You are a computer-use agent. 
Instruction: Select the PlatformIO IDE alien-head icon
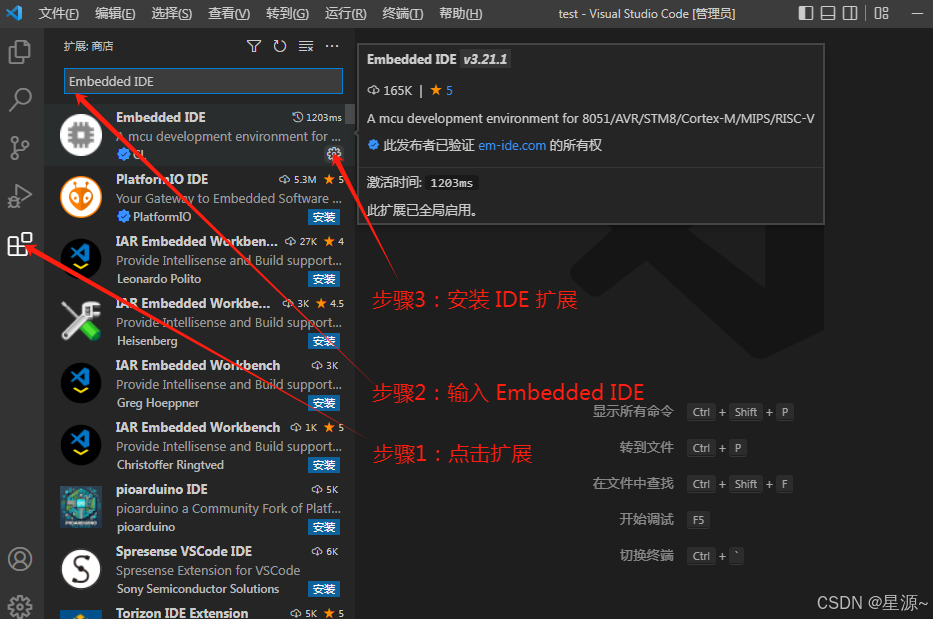click(81, 197)
